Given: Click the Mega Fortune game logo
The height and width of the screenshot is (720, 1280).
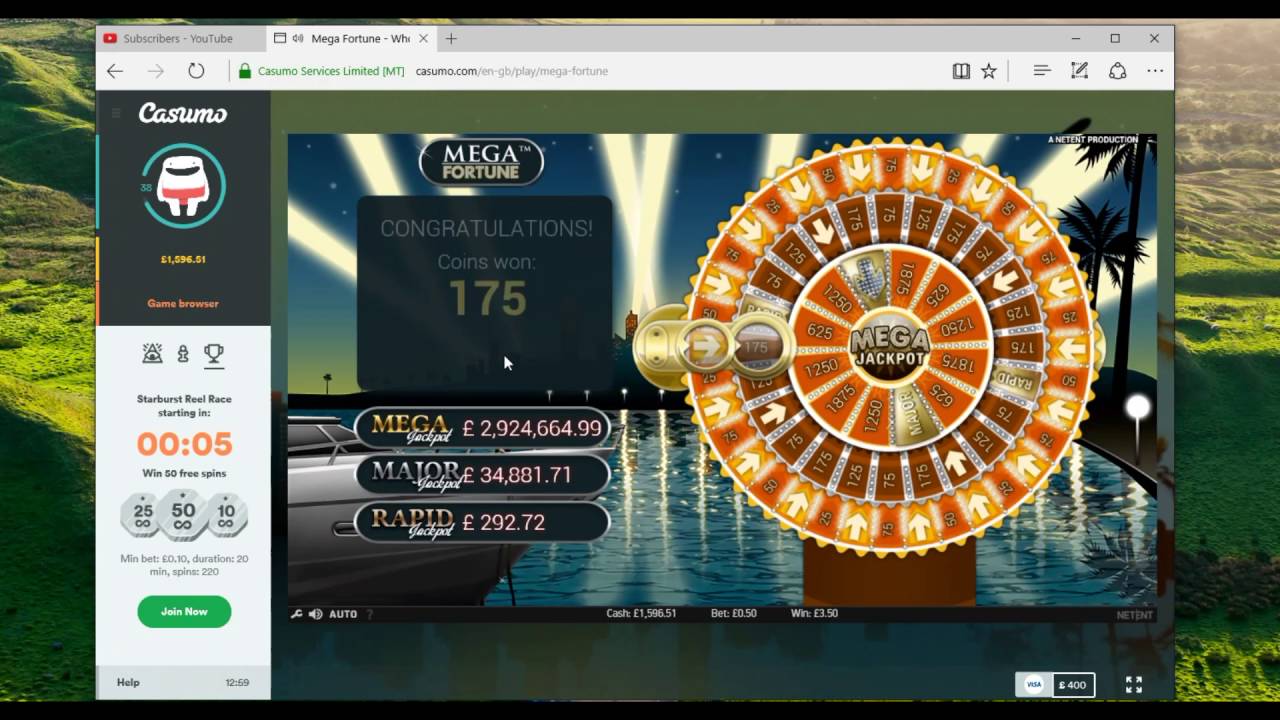Looking at the screenshot, I should click(x=482, y=162).
